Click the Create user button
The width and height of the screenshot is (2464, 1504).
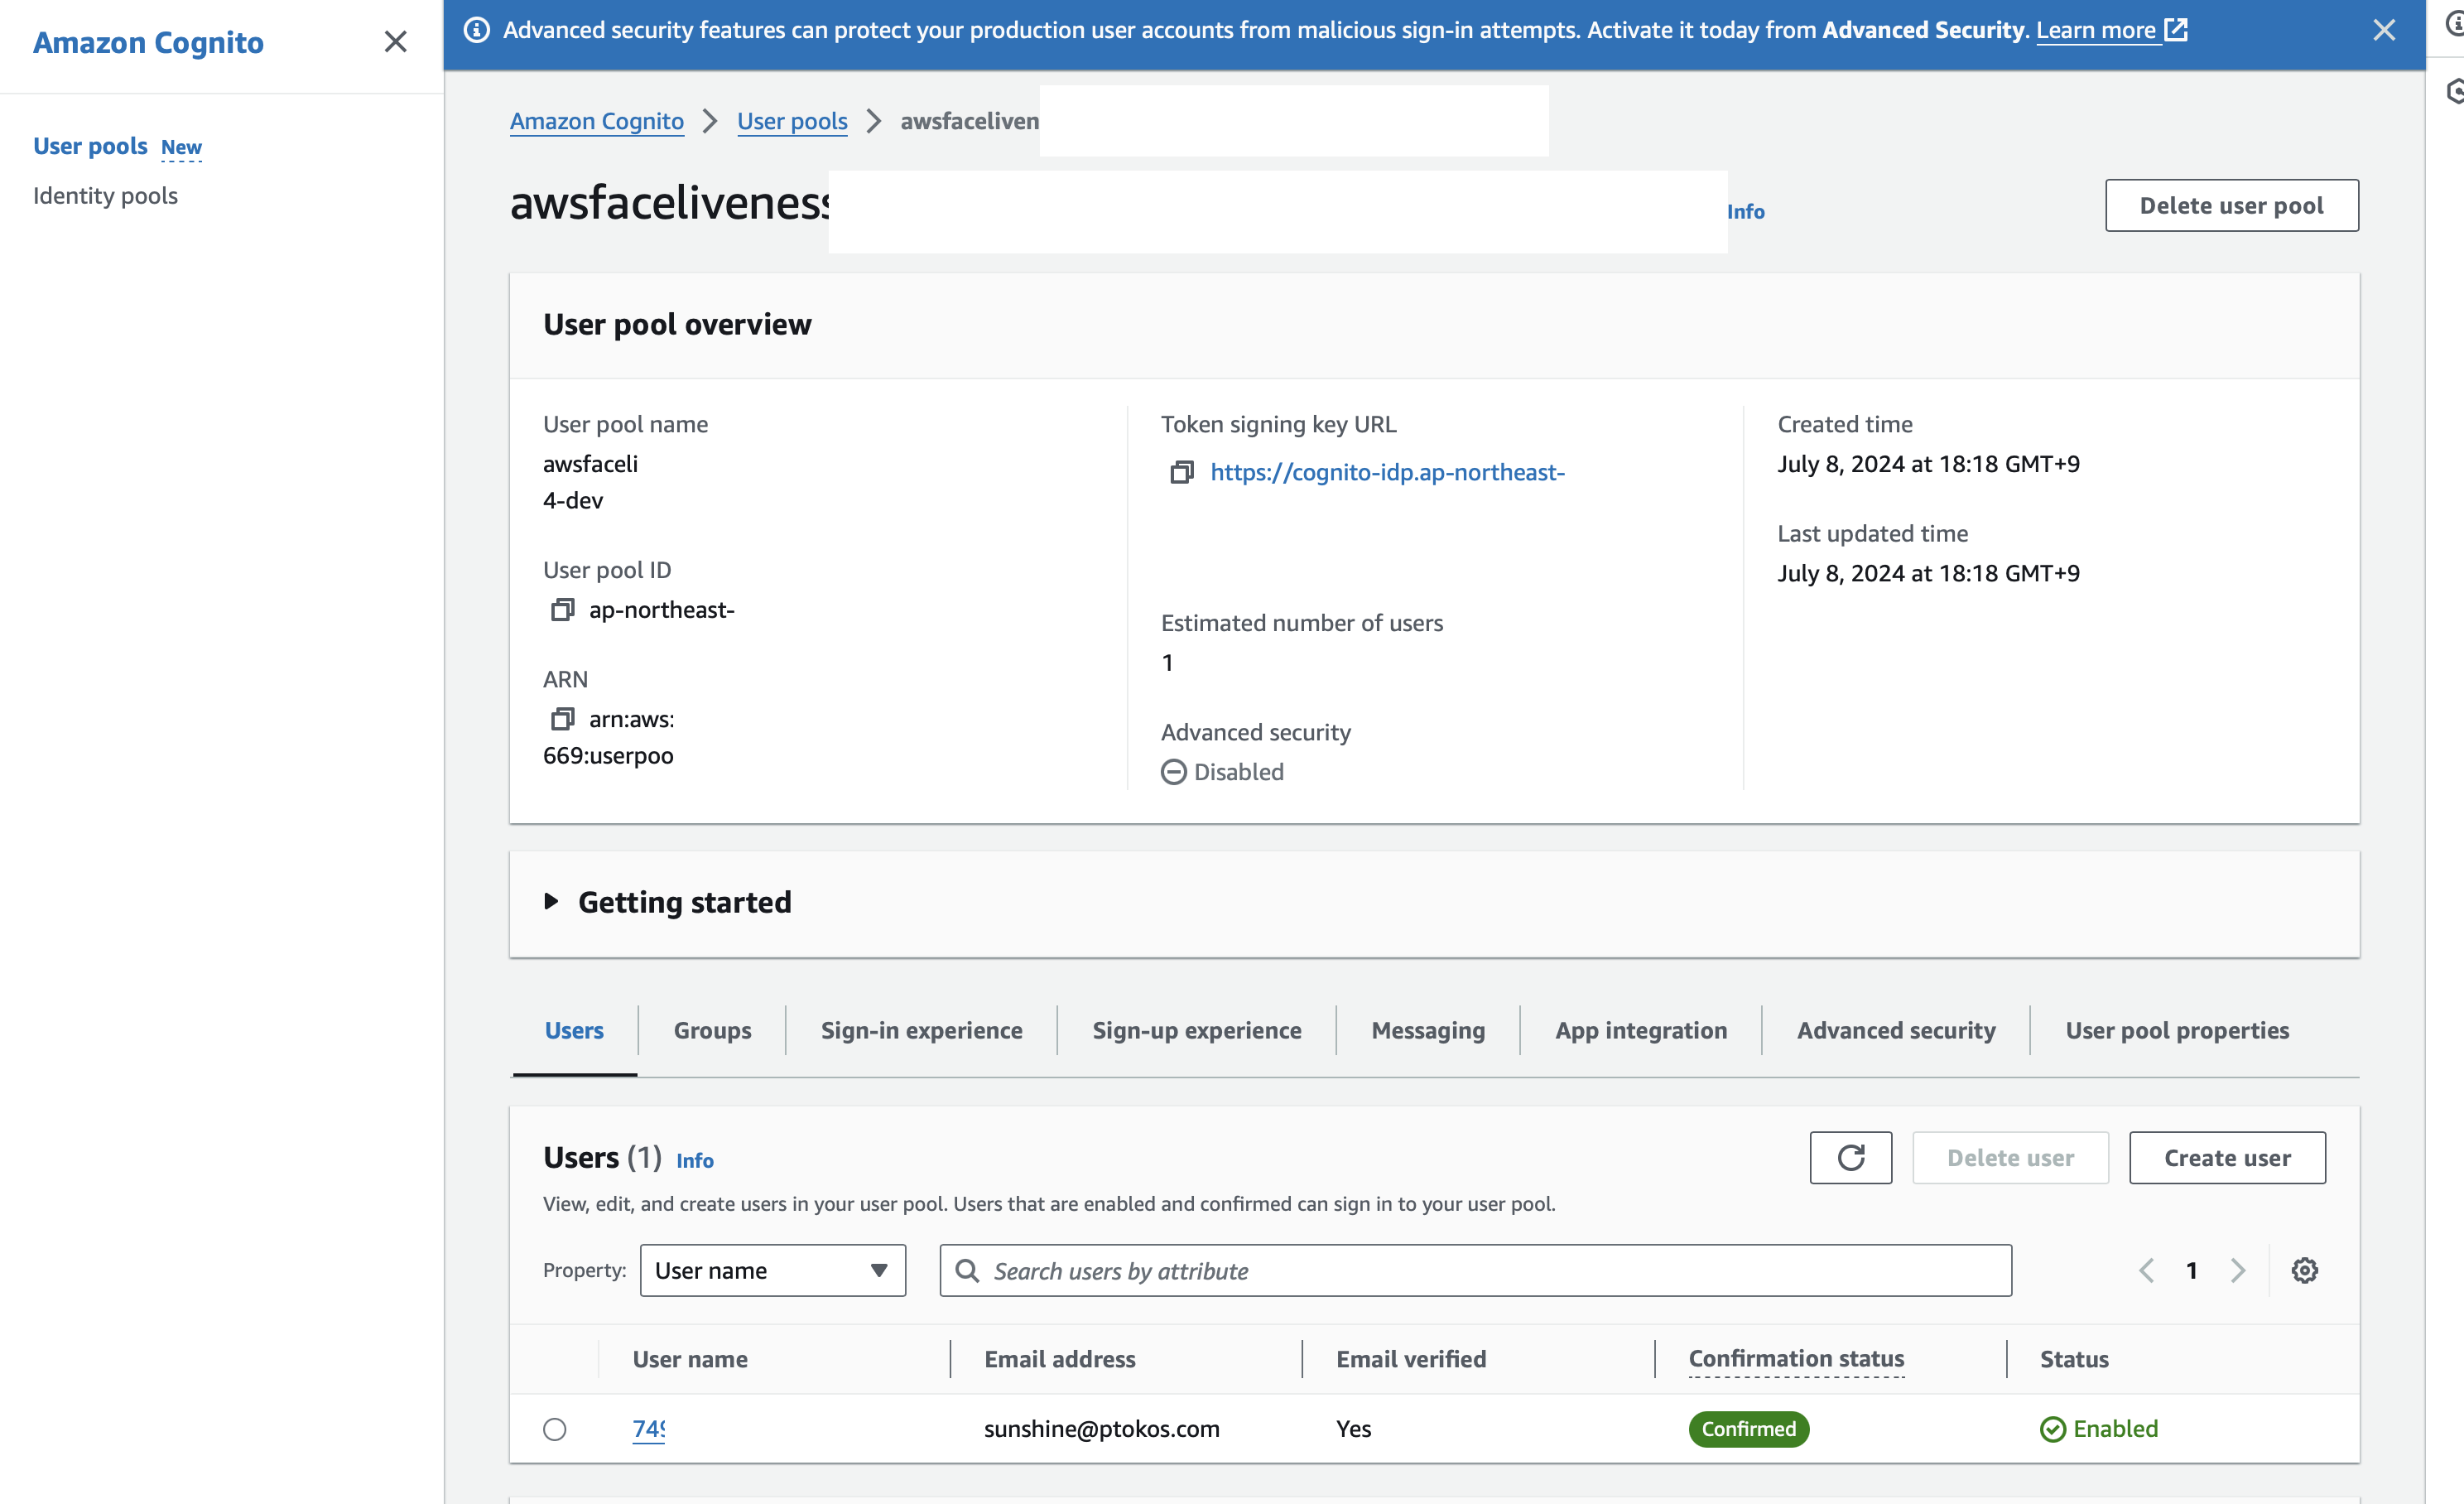2226,1157
